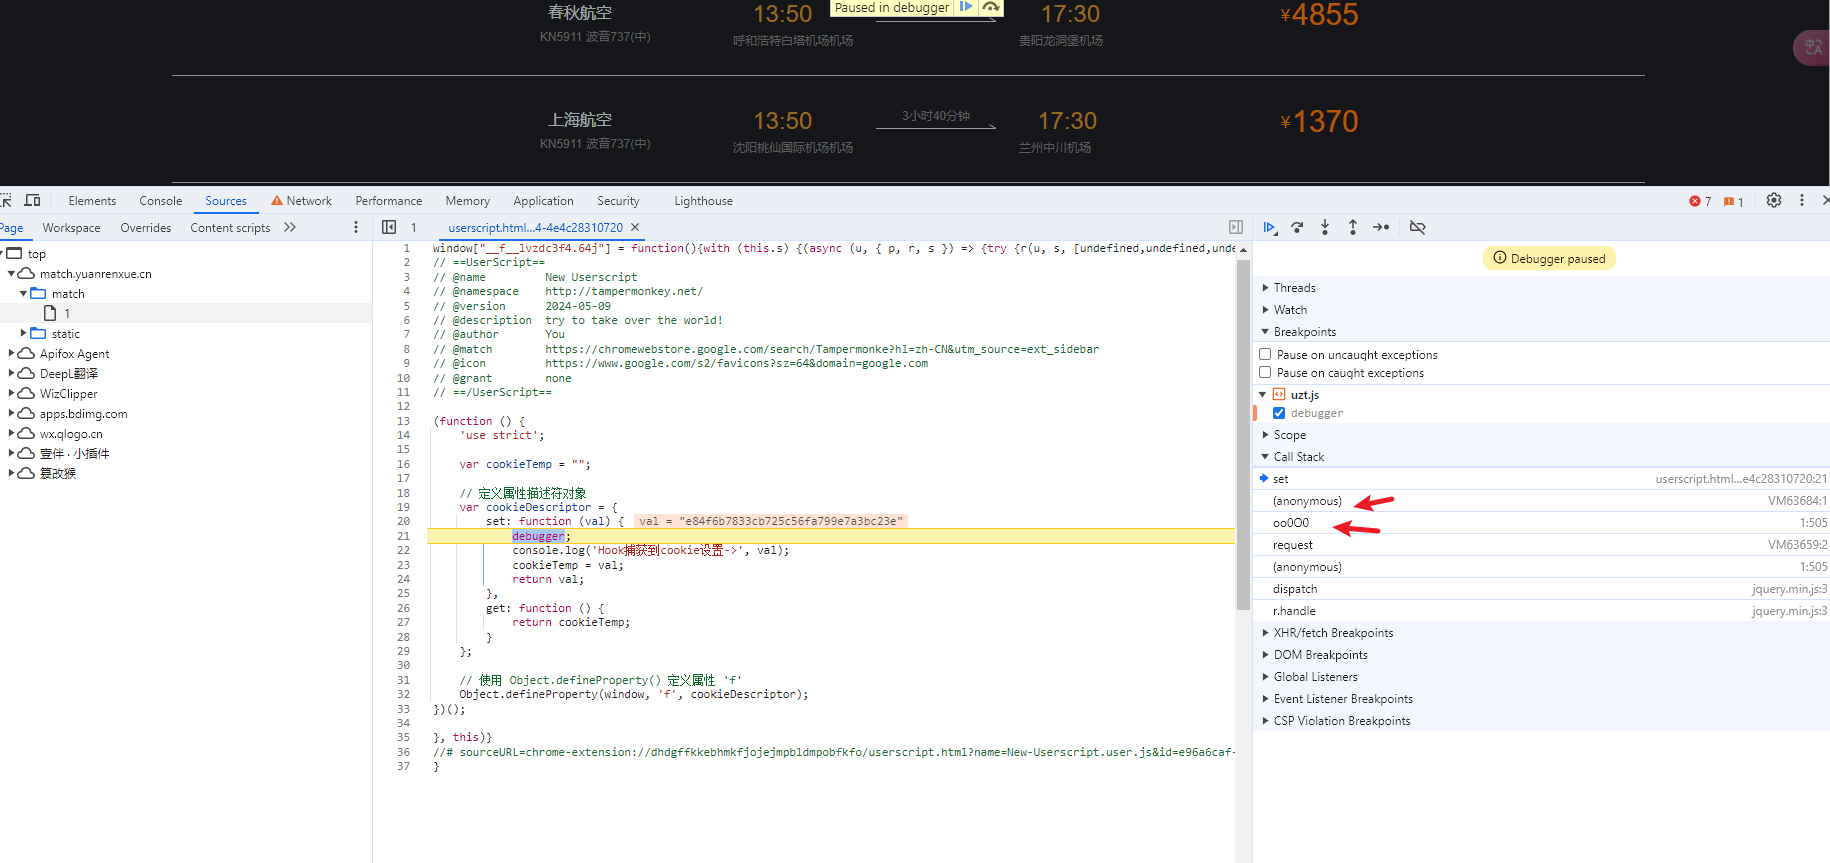1830x863 pixels.
Task: Select 'dispatch' frame in Call Stack
Action: [1541, 589]
